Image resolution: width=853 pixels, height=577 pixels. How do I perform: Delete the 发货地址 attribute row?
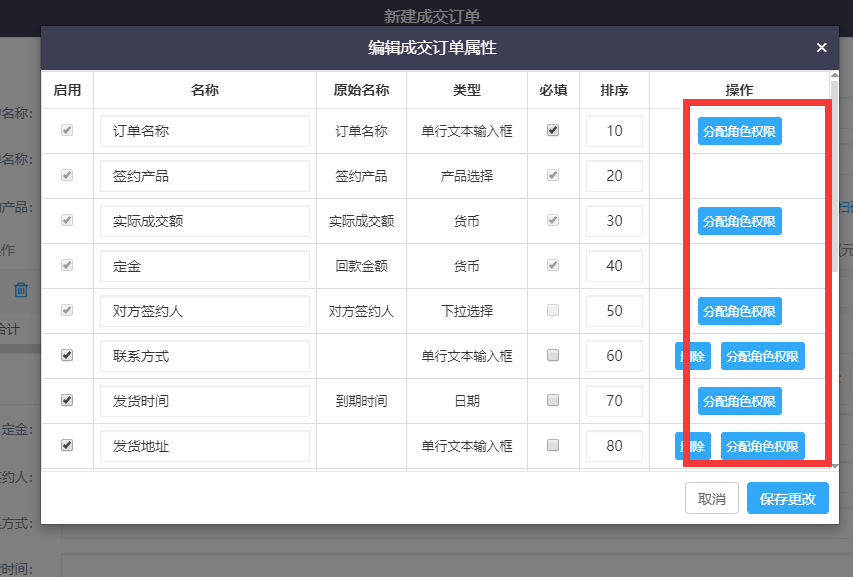click(693, 446)
